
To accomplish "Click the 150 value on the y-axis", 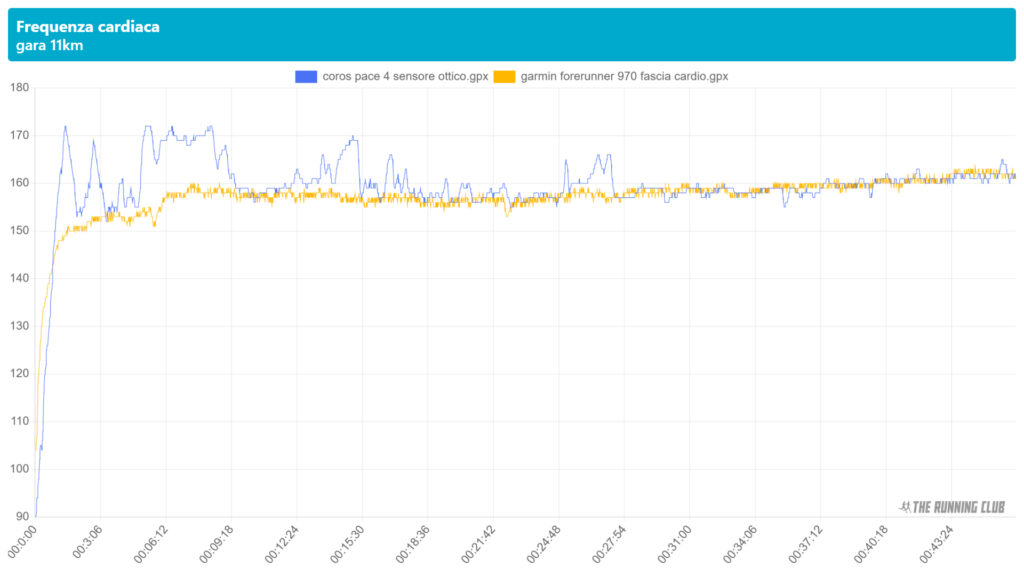I will pyautogui.click(x=18, y=231).
